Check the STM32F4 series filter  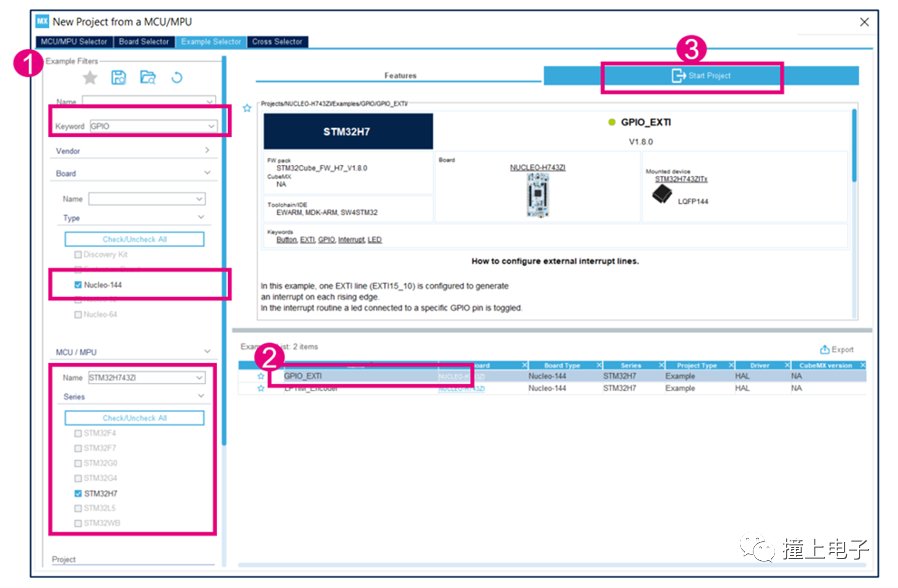78,433
